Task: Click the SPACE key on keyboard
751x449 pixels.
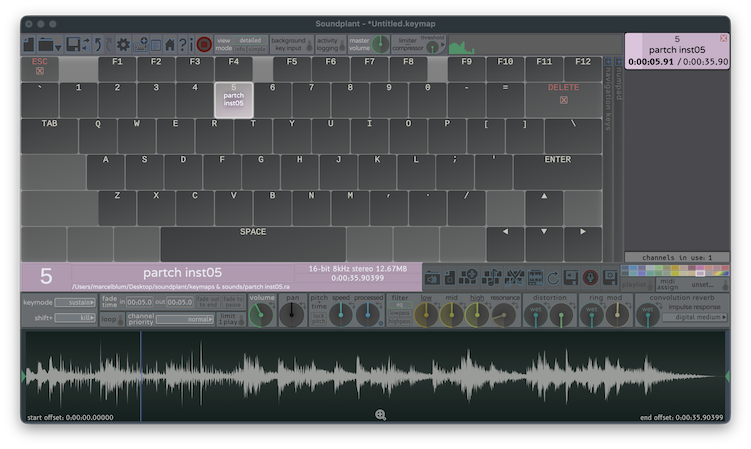Action: coord(253,244)
